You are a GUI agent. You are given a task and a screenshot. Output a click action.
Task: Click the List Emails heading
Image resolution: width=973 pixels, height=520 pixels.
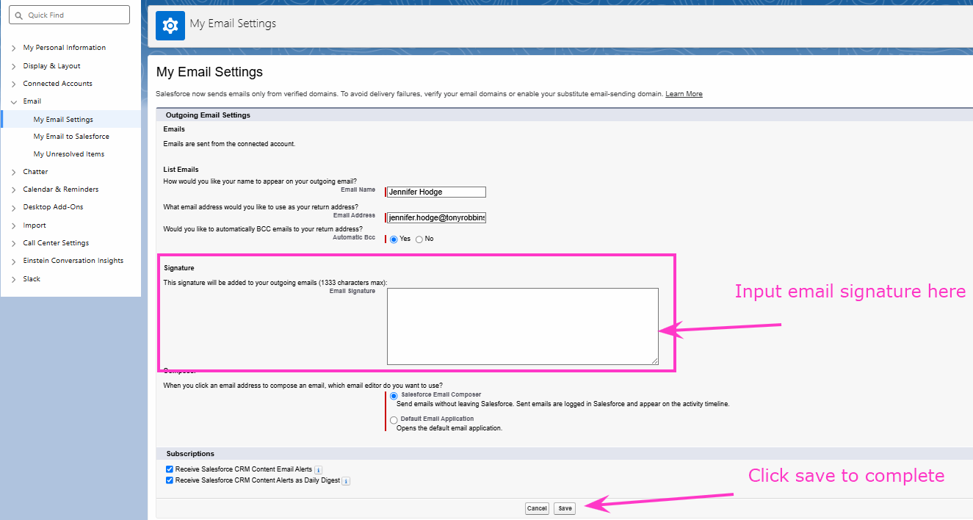(181, 169)
